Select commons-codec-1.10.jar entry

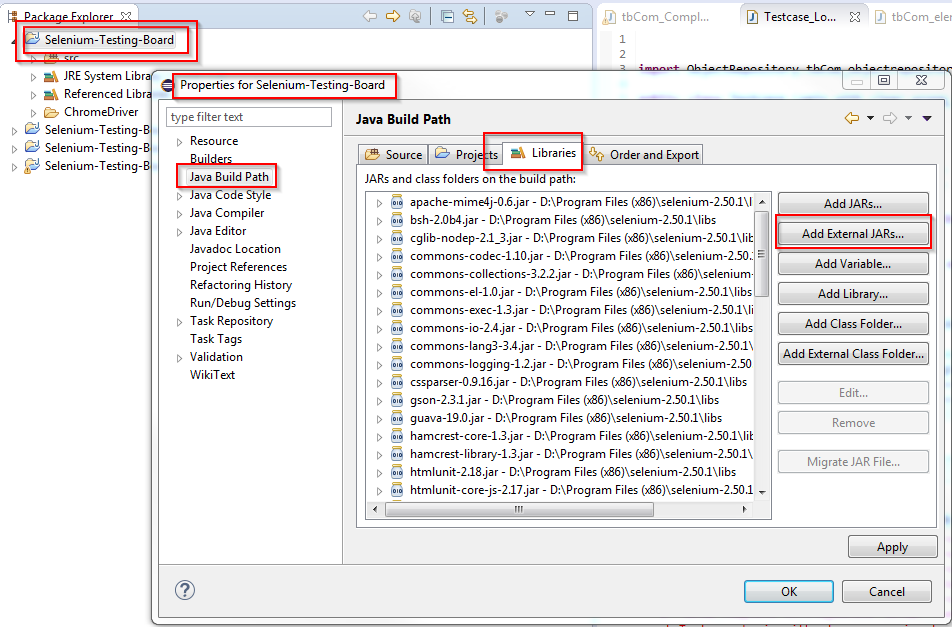coord(580,256)
